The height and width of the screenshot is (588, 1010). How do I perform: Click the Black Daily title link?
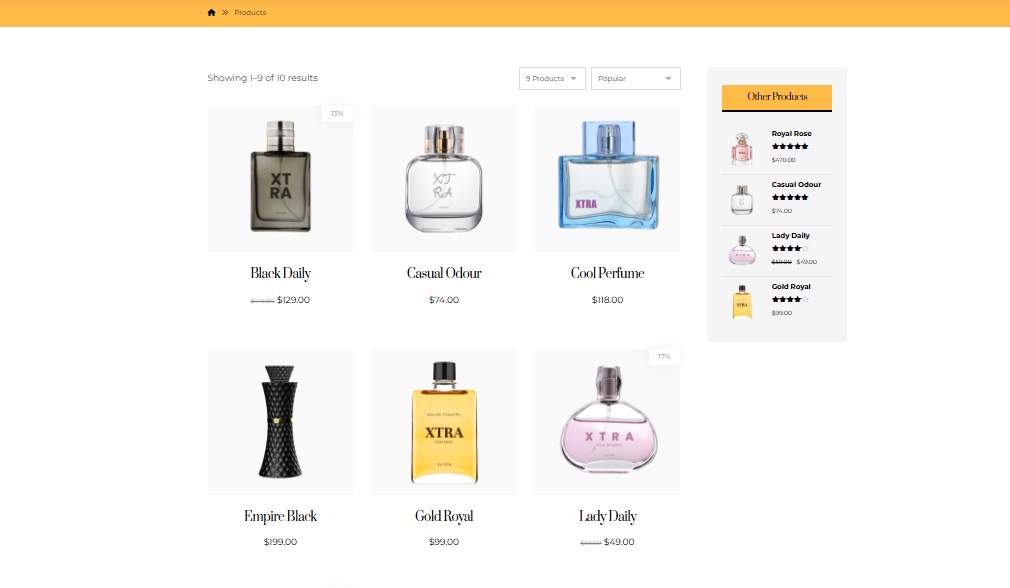pos(280,273)
